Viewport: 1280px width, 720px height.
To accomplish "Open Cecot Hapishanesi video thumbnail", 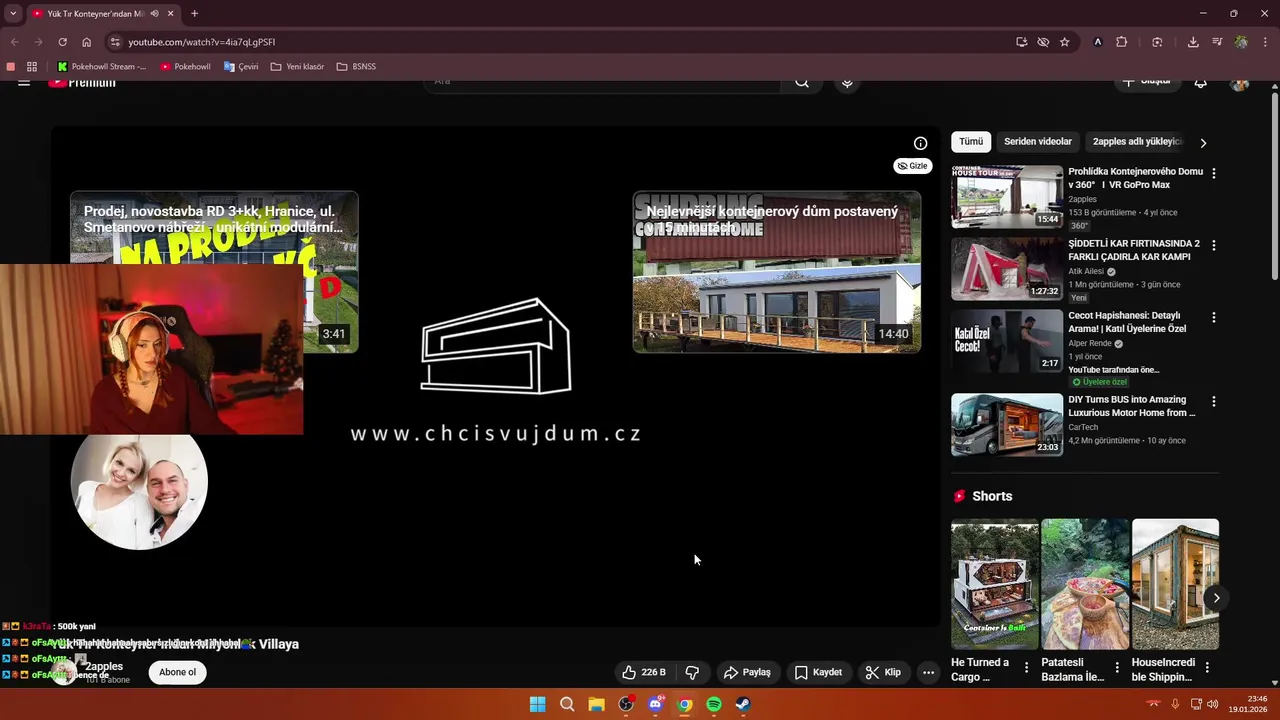I will point(1007,340).
